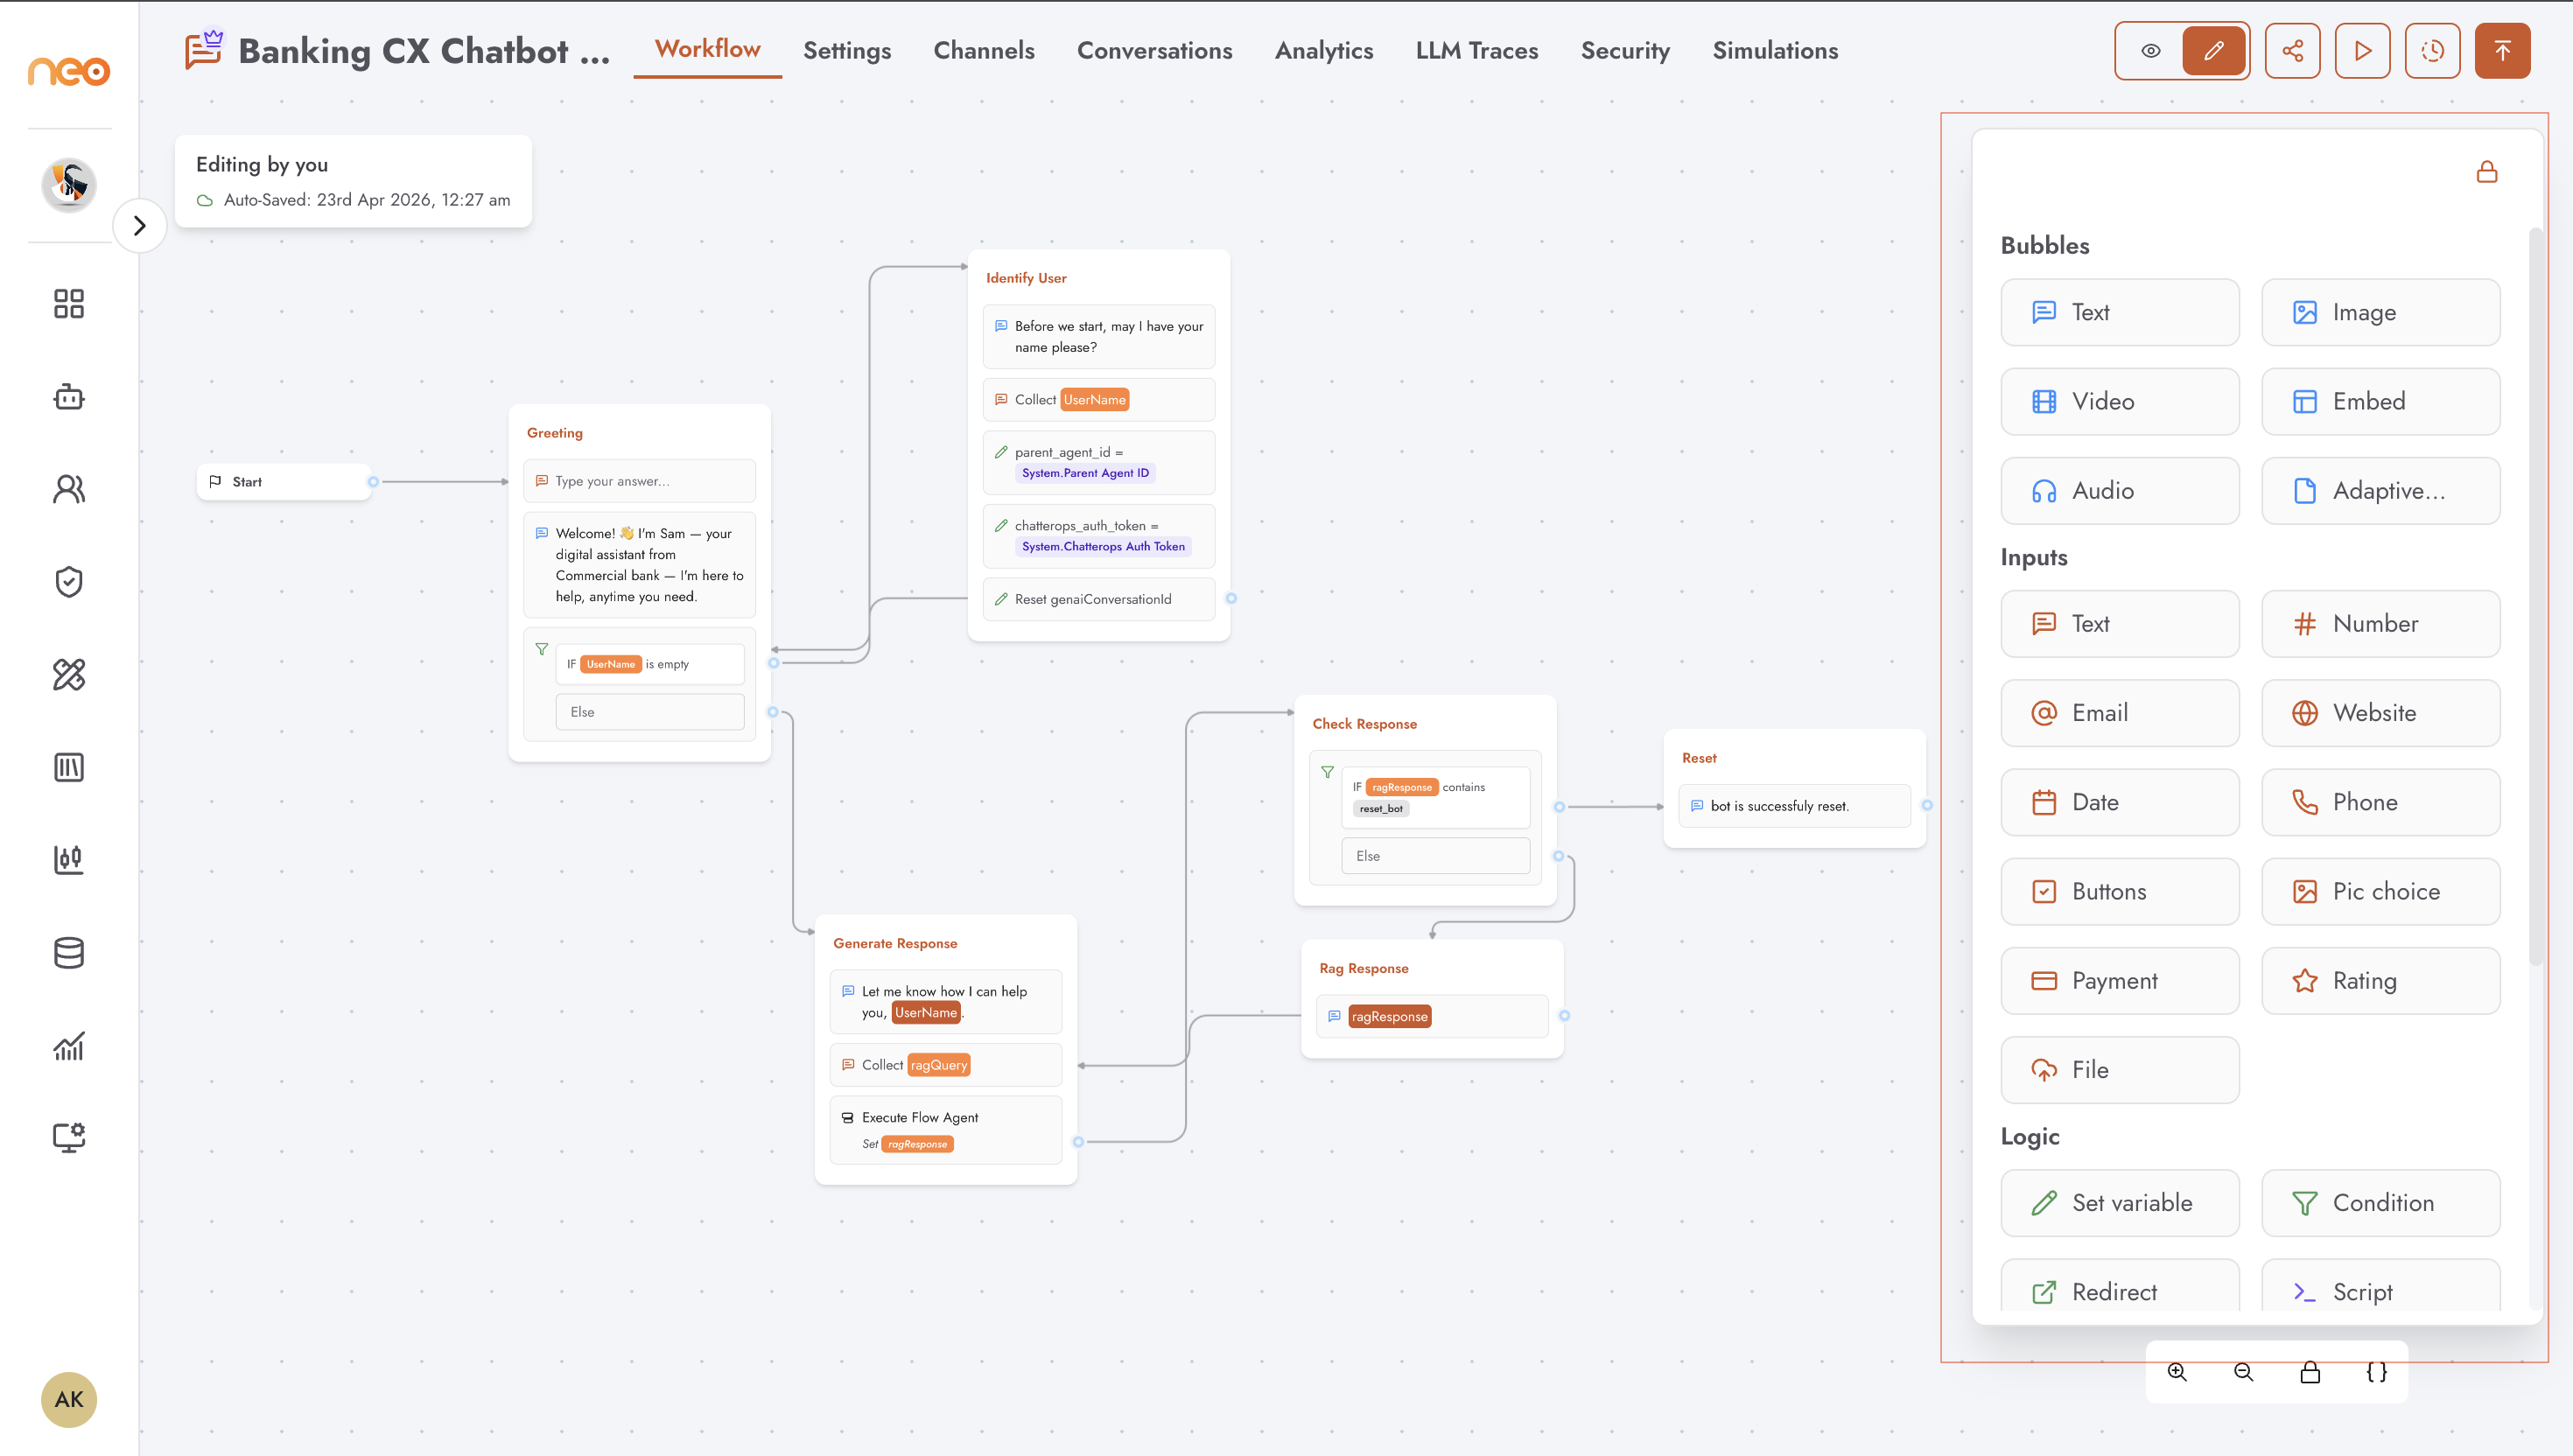Open the shield icon in left sidebar
This screenshot has width=2573, height=1456.
point(69,582)
